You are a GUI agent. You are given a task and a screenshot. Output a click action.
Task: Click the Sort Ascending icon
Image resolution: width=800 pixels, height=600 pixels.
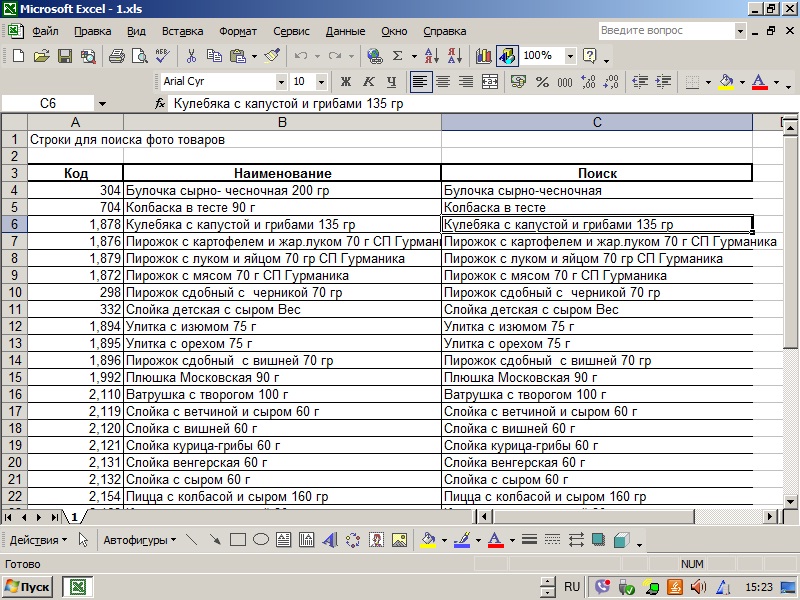(x=431, y=56)
